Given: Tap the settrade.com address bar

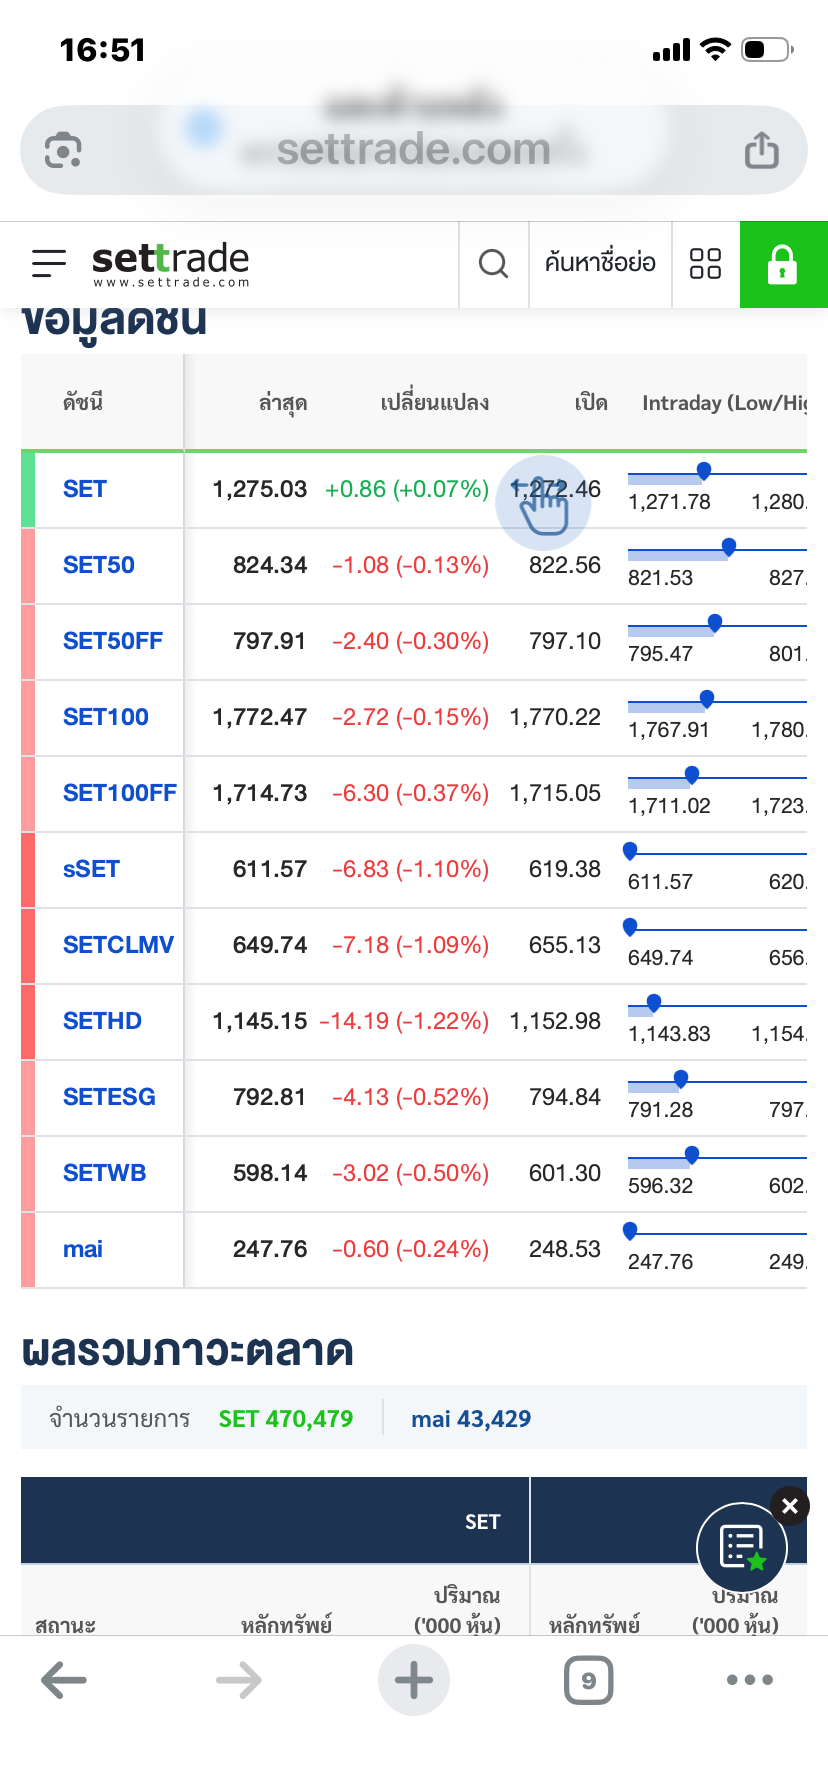Looking at the screenshot, I should tap(413, 151).
